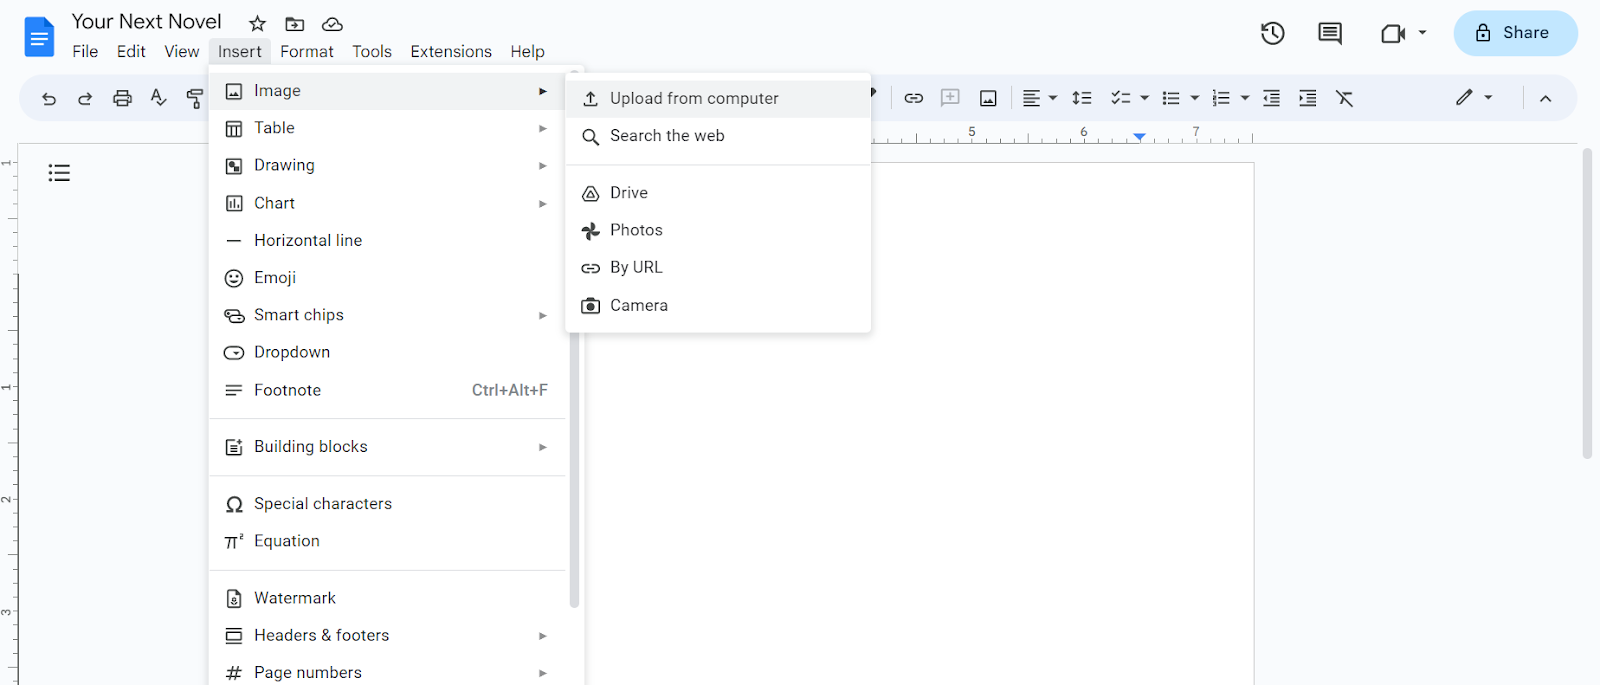Select Upload from computer option

(x=694, y=98)
